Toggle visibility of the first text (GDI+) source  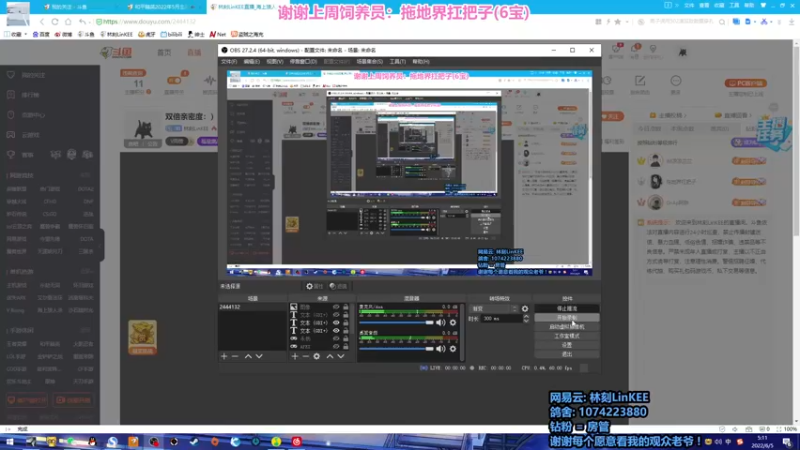336,315
